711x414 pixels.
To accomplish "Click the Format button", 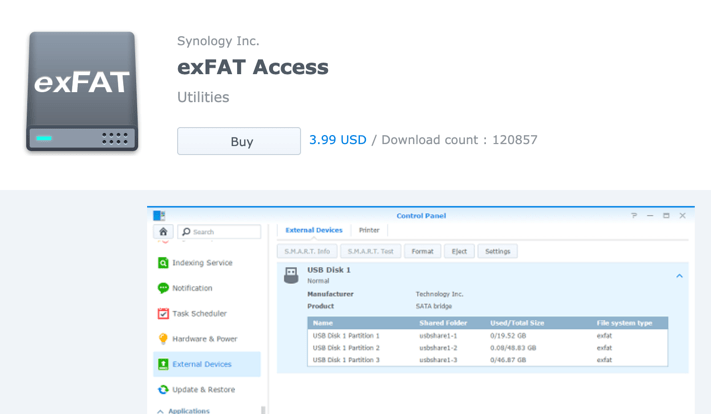I will click(x=422, y=251).
